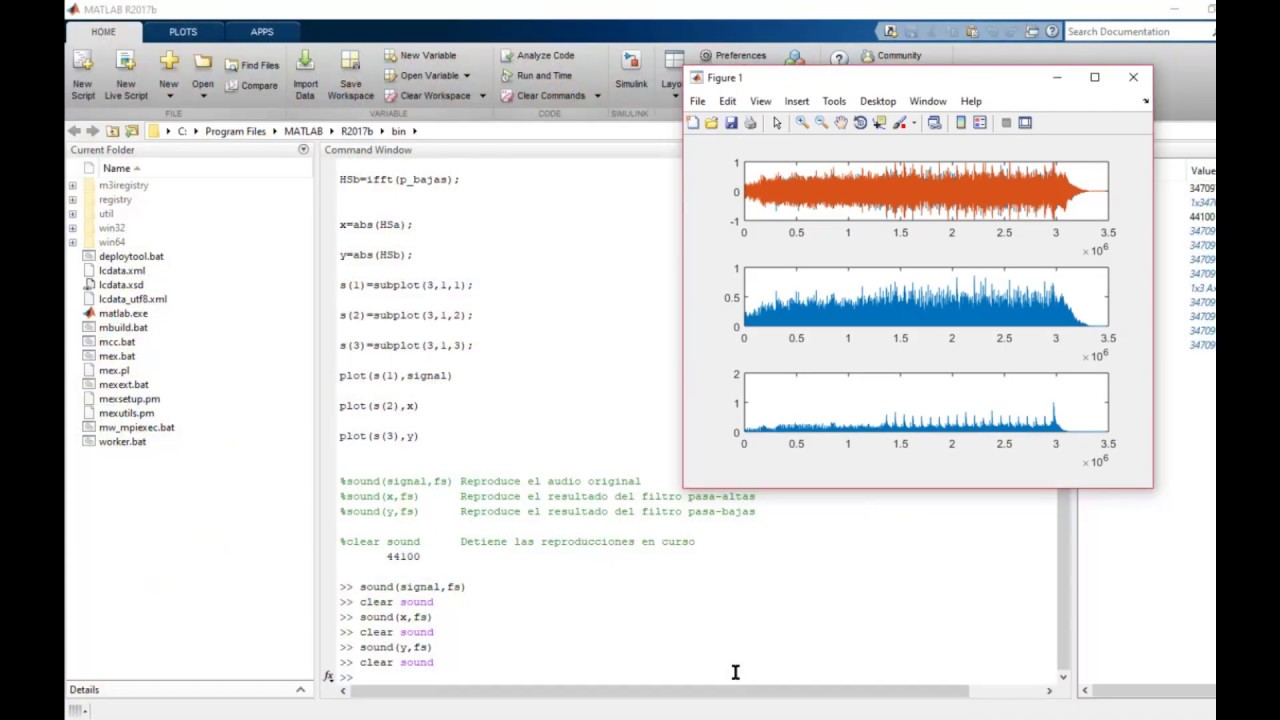1280x720 pixels.
Task: Launch Simulink from the ribbon
Action: click(x=631, y=72)
